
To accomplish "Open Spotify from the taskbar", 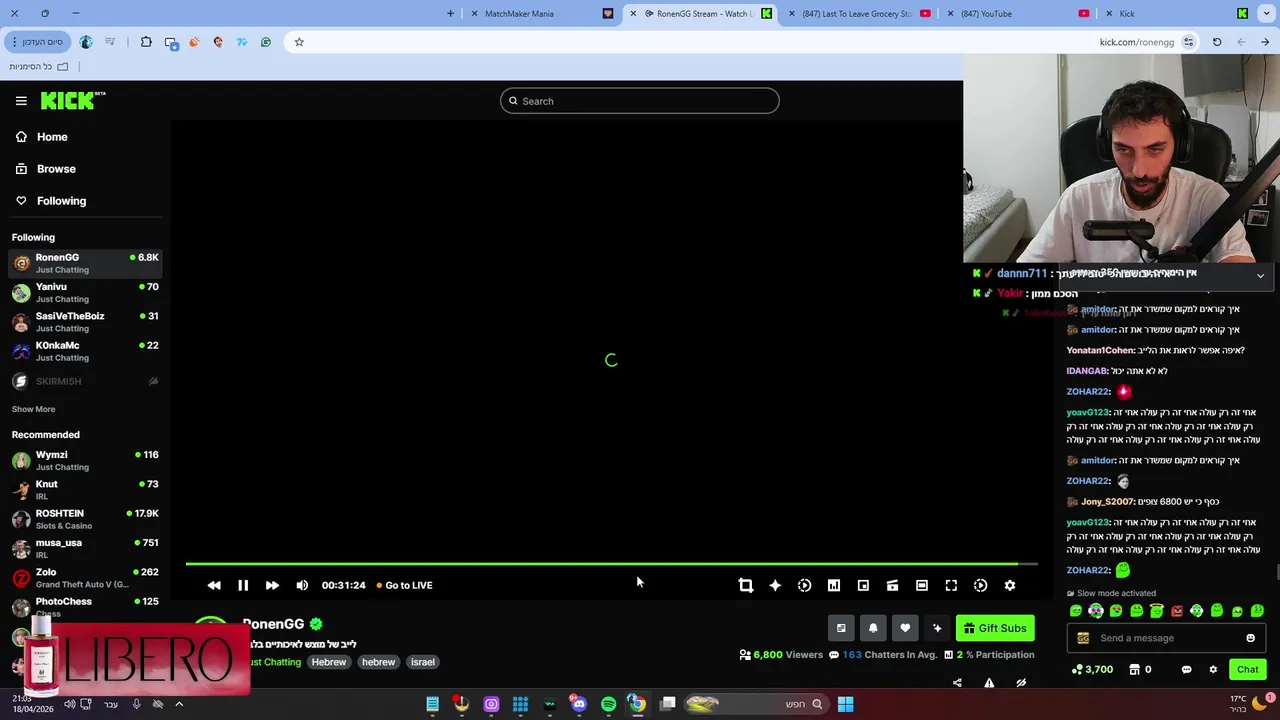I will pyautogui.click(x=608, y=704).
